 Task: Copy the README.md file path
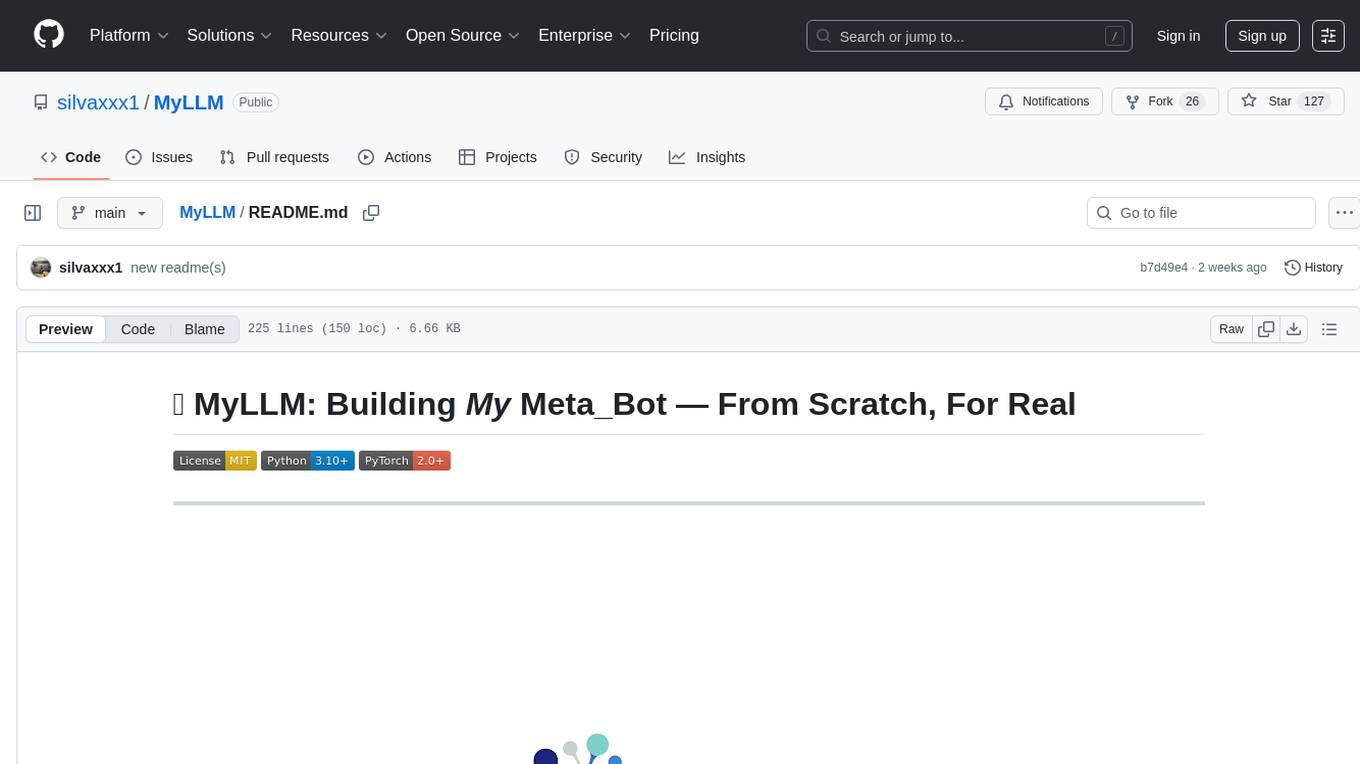coord(371,213)
